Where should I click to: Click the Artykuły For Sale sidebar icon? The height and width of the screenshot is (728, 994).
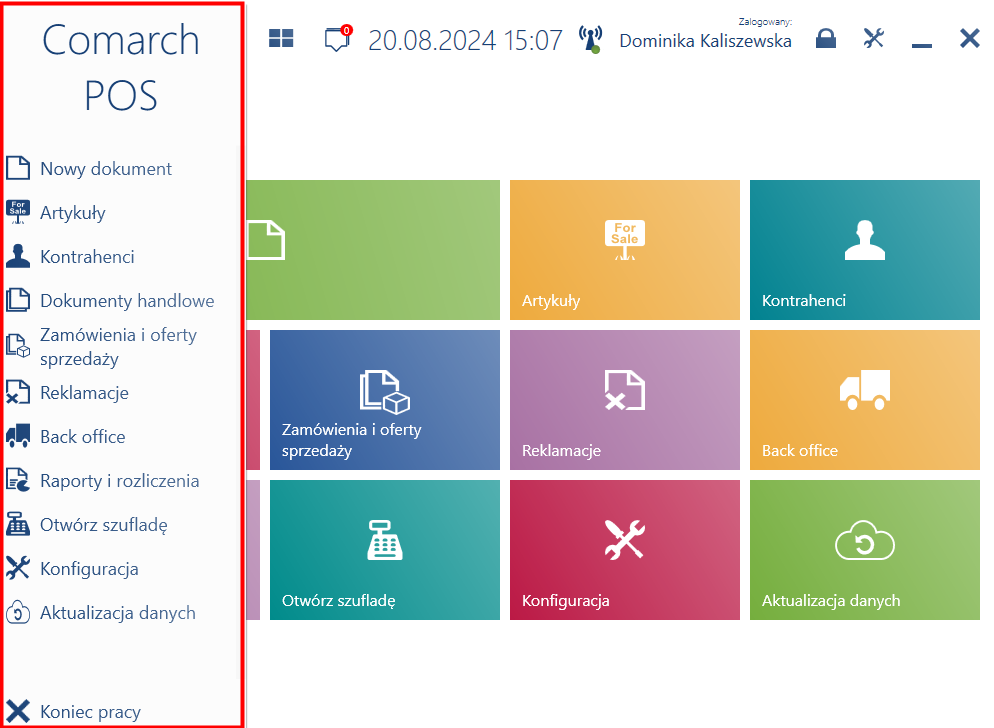click(18, 212)
